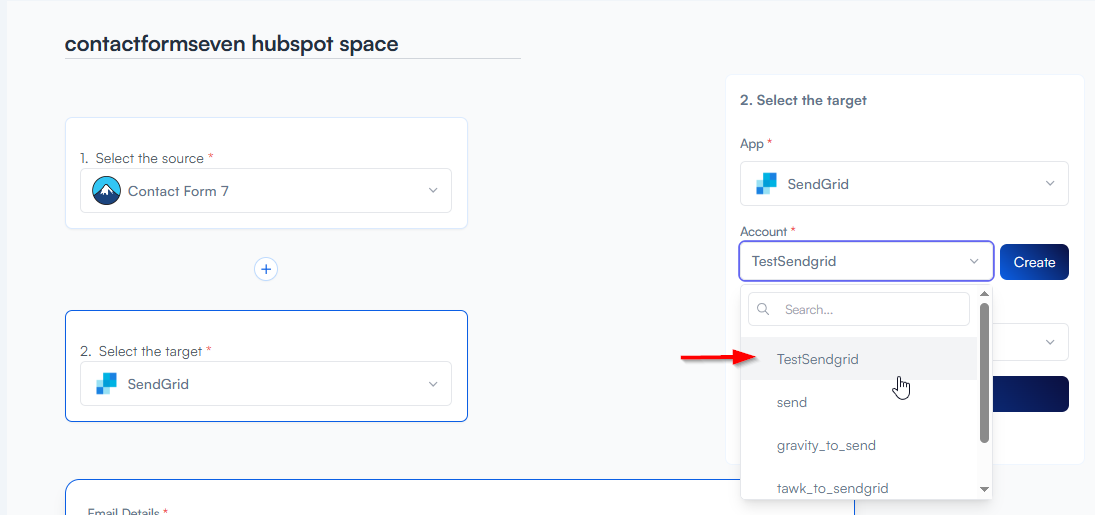Select the "send" account from the list
1095x515 pixels.
792,402
